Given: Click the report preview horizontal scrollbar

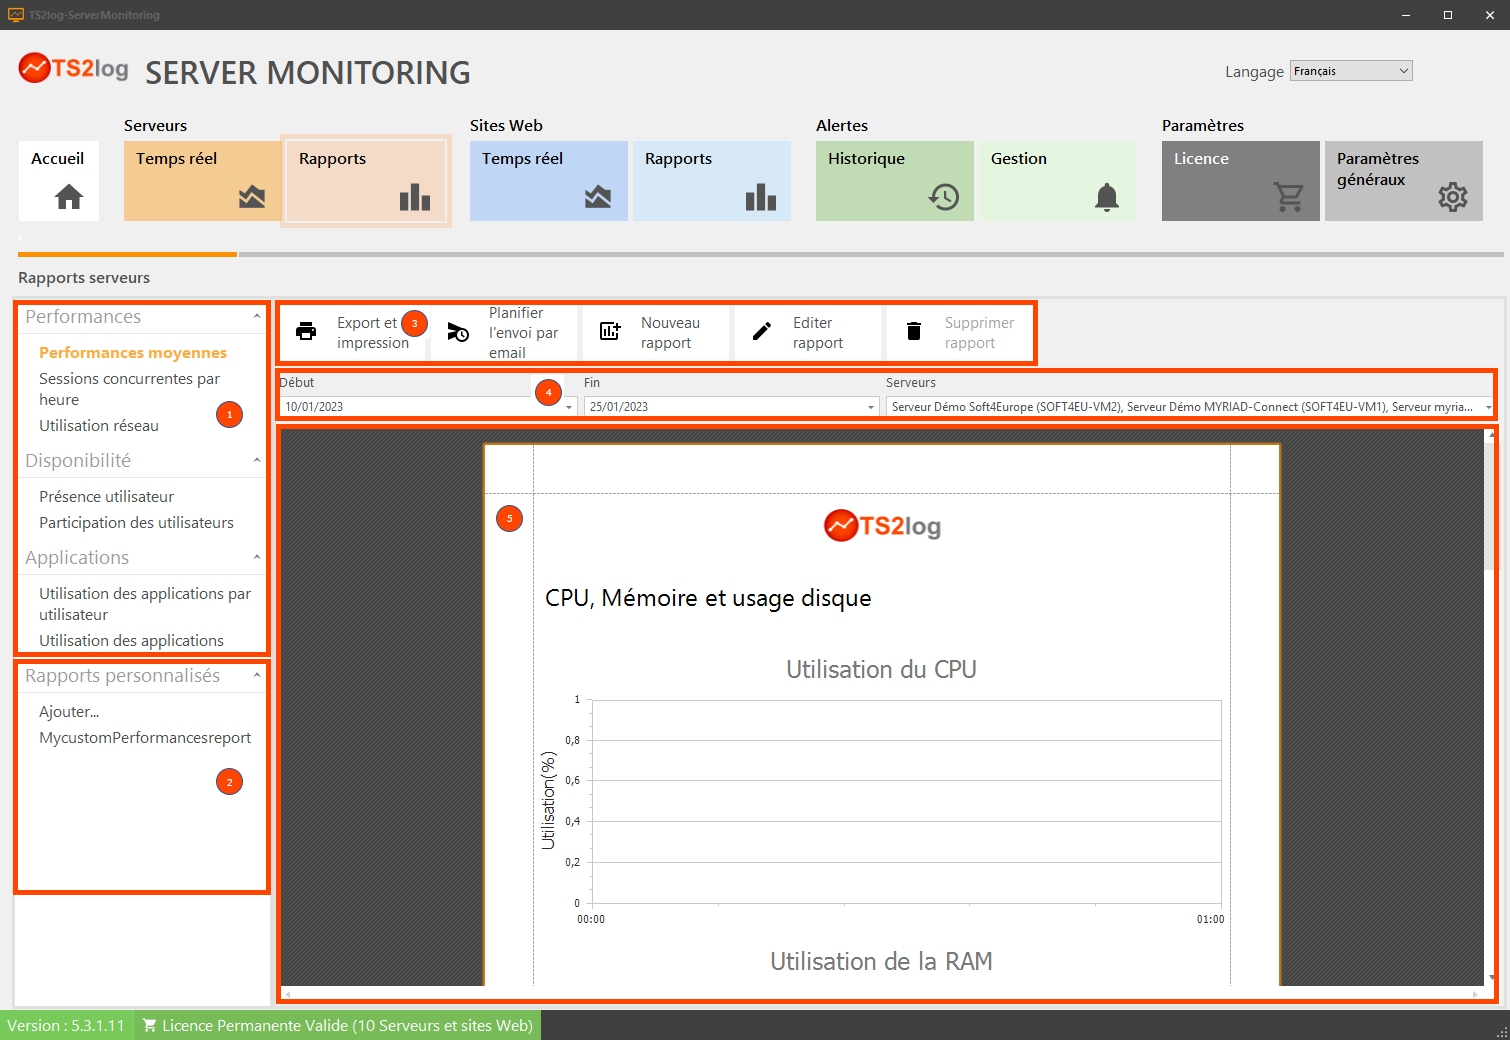Looking at the screenshot, I should click(881, 994).
